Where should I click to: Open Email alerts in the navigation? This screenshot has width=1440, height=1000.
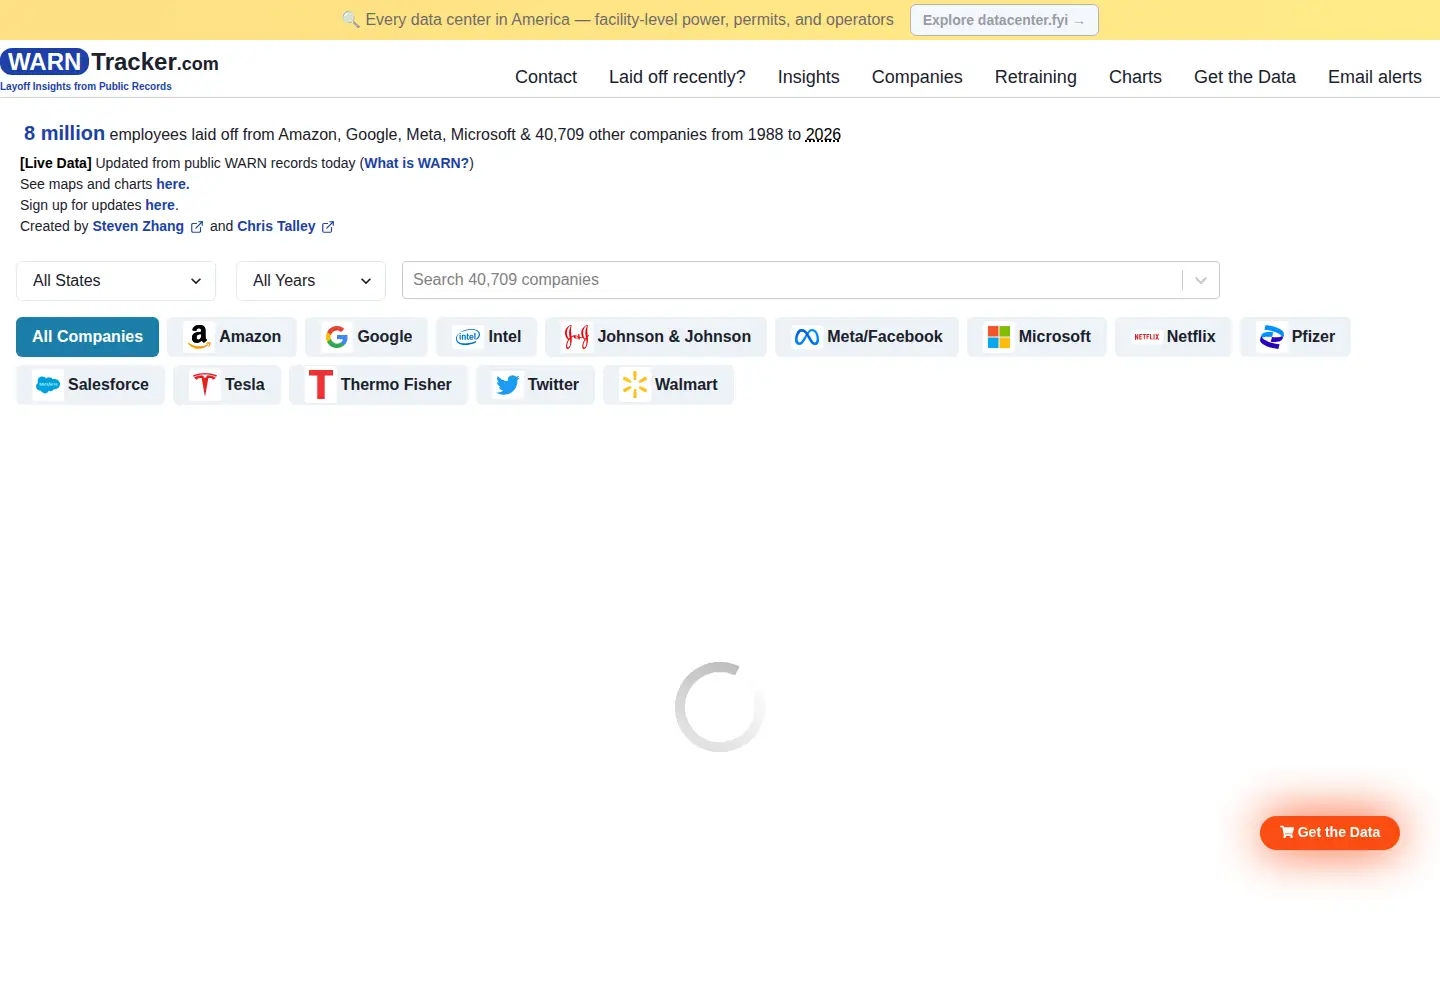1375,77
